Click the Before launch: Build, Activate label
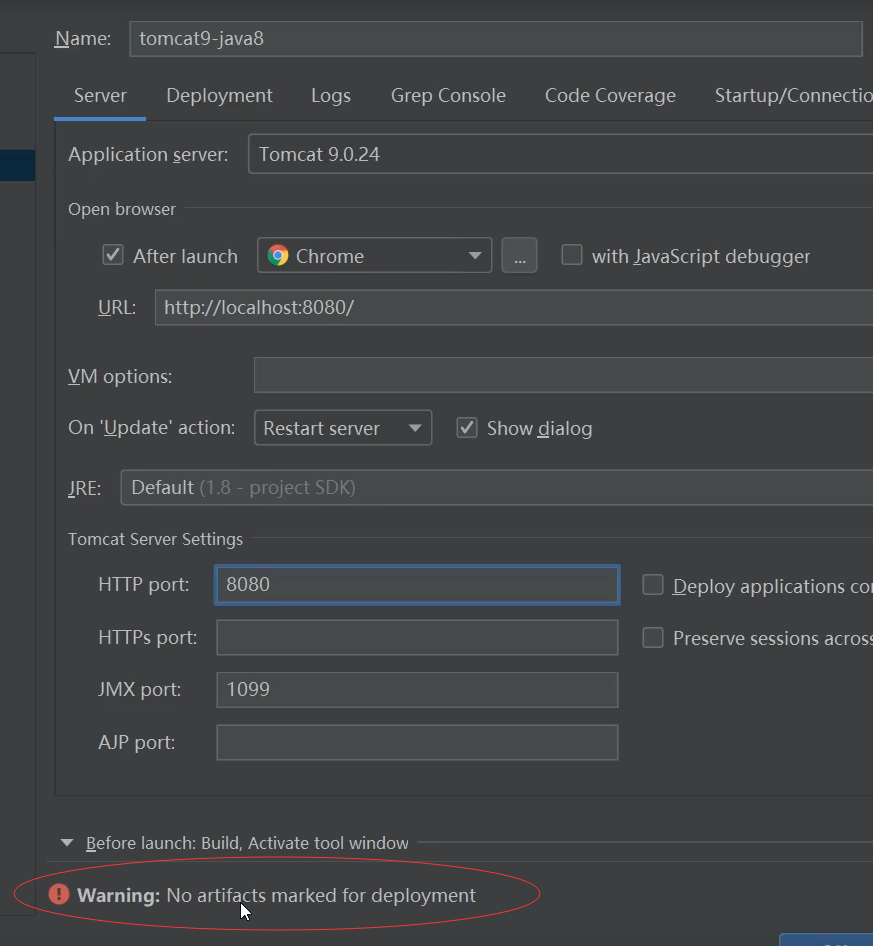This screenshot has width=873, height=946. point(247,843)
